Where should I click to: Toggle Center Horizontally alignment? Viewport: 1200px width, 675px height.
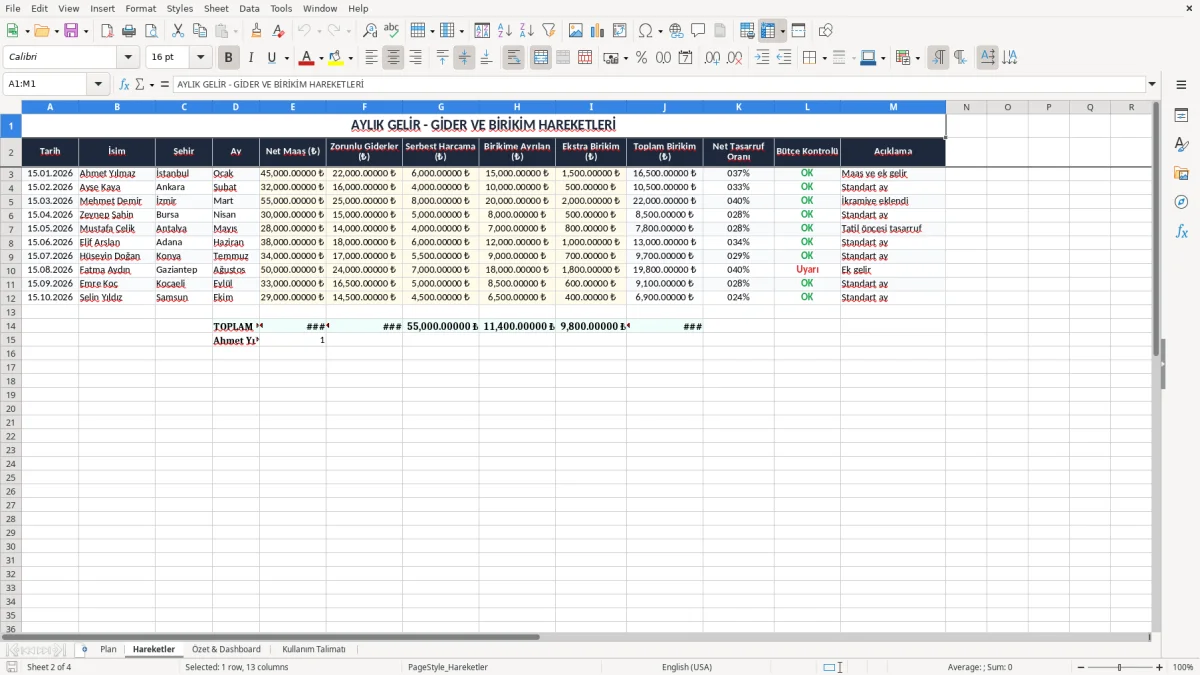click(x=393, y=58)
